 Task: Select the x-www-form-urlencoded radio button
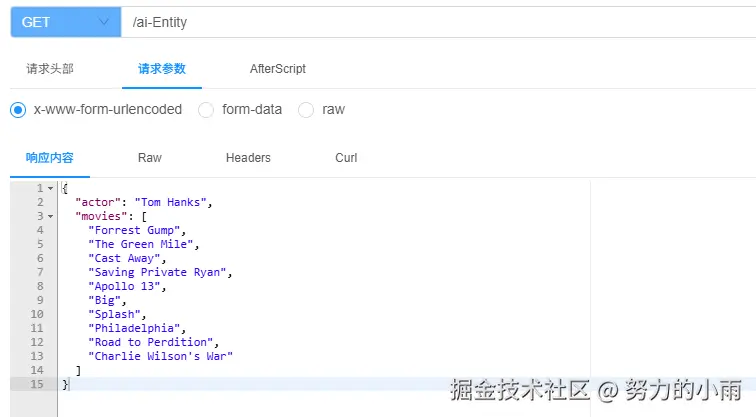18,110
